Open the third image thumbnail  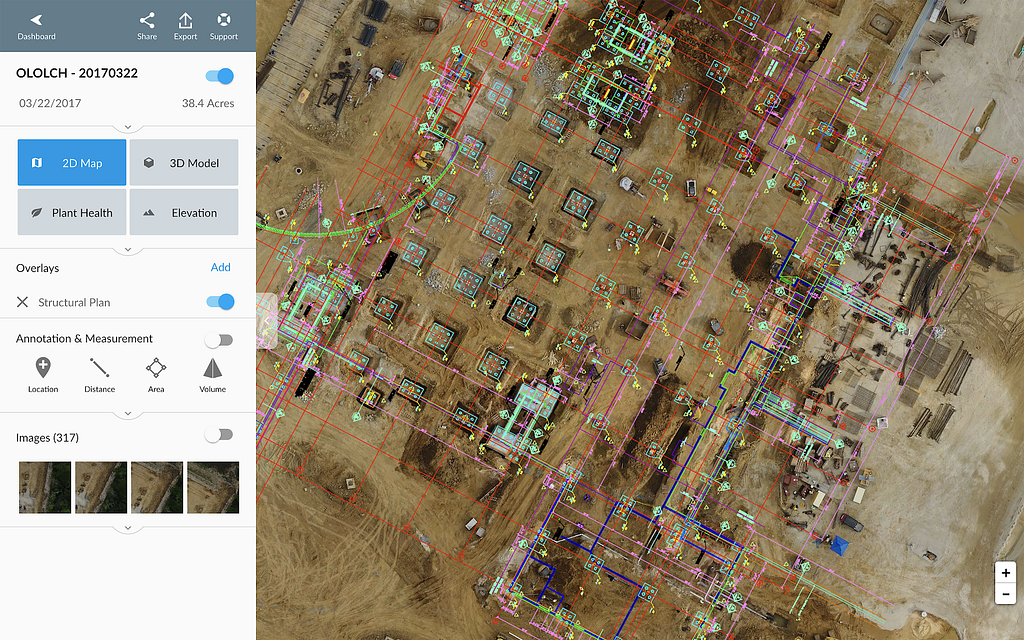pos(157,487)
